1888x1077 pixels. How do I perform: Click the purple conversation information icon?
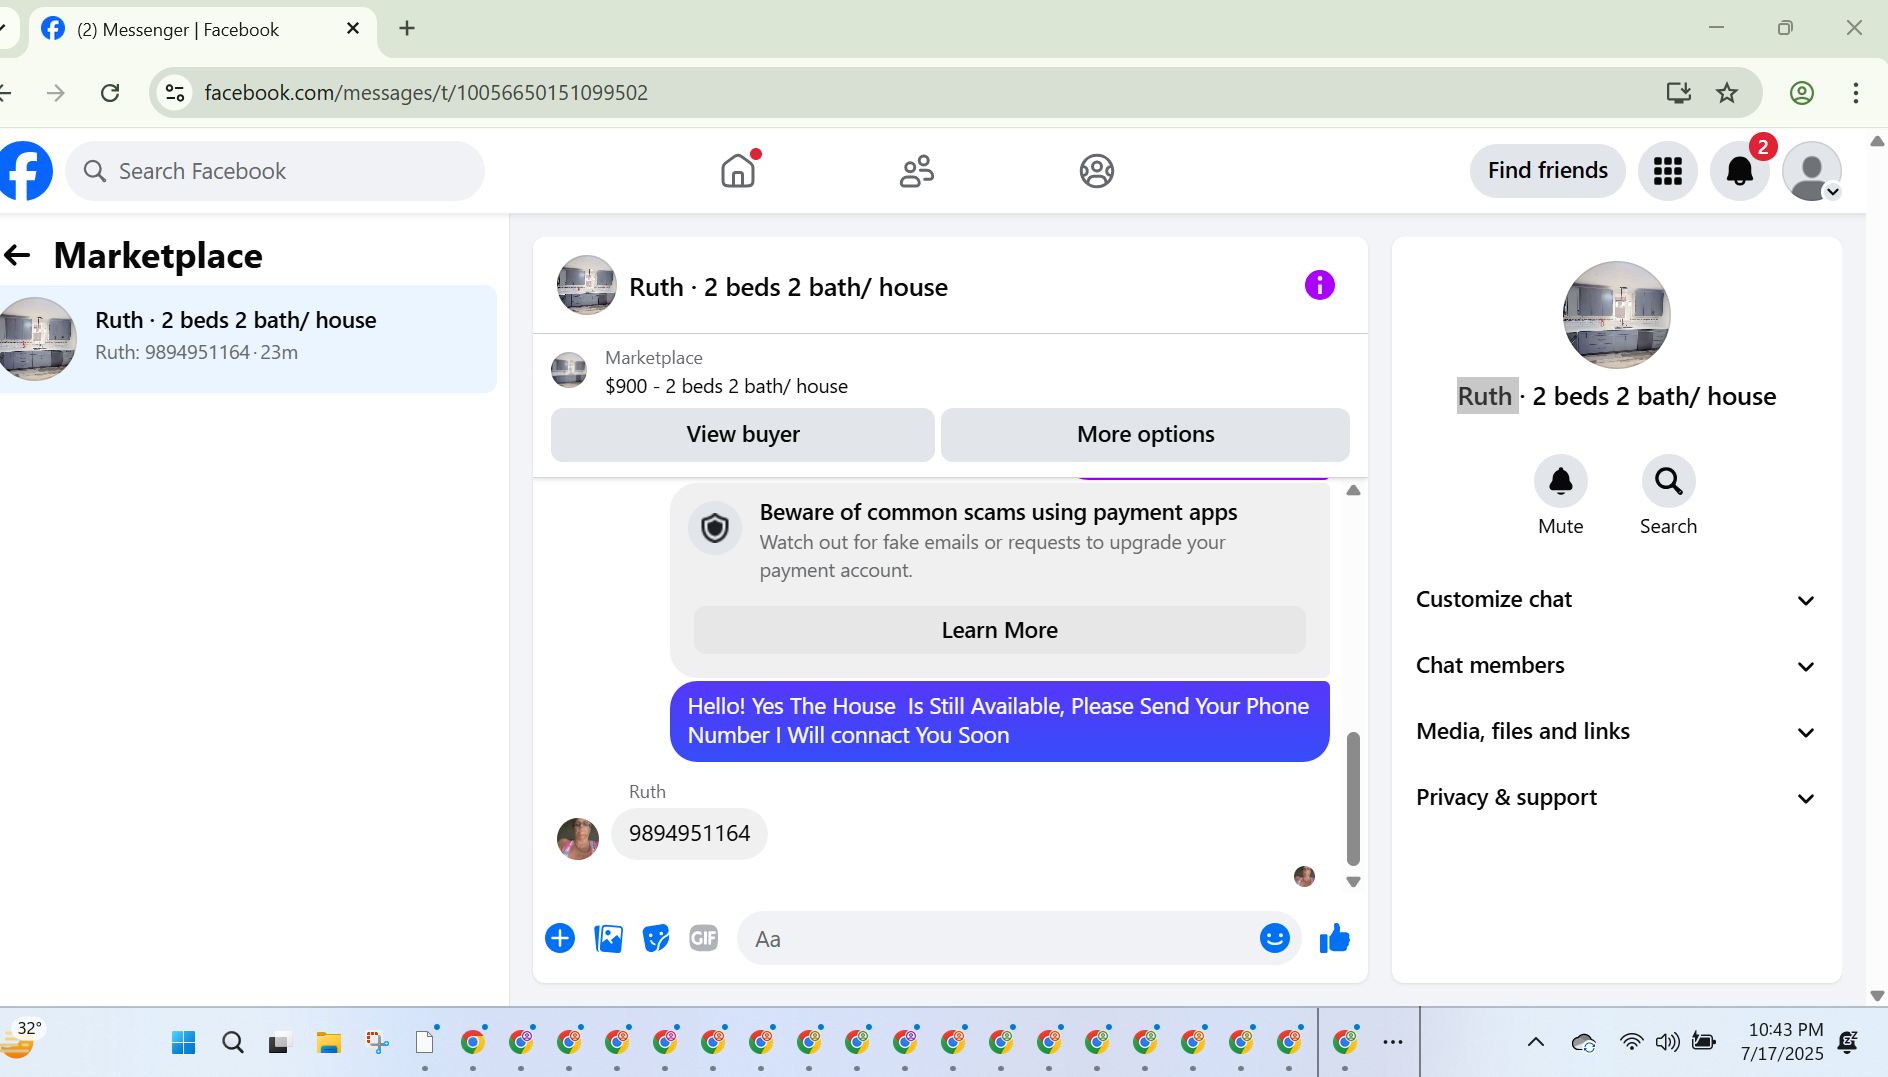(1320, 285)
